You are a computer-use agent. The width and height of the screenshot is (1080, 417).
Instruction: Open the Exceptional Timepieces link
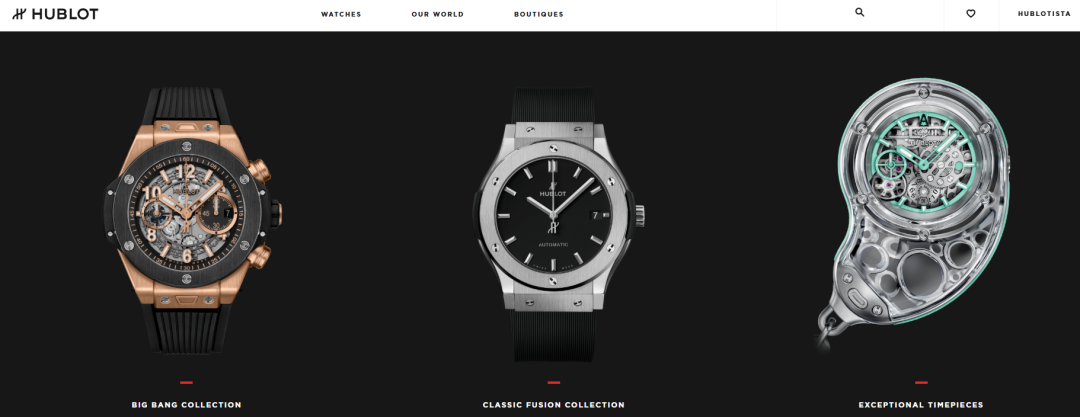tap(921, 405)
